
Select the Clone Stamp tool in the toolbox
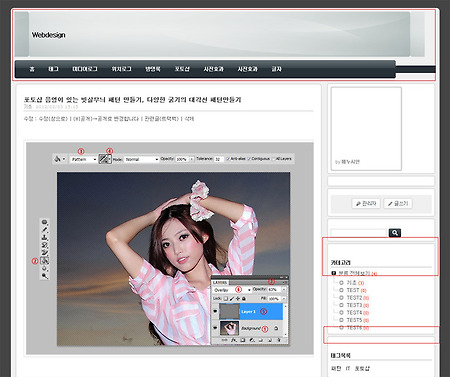[45, 238]
